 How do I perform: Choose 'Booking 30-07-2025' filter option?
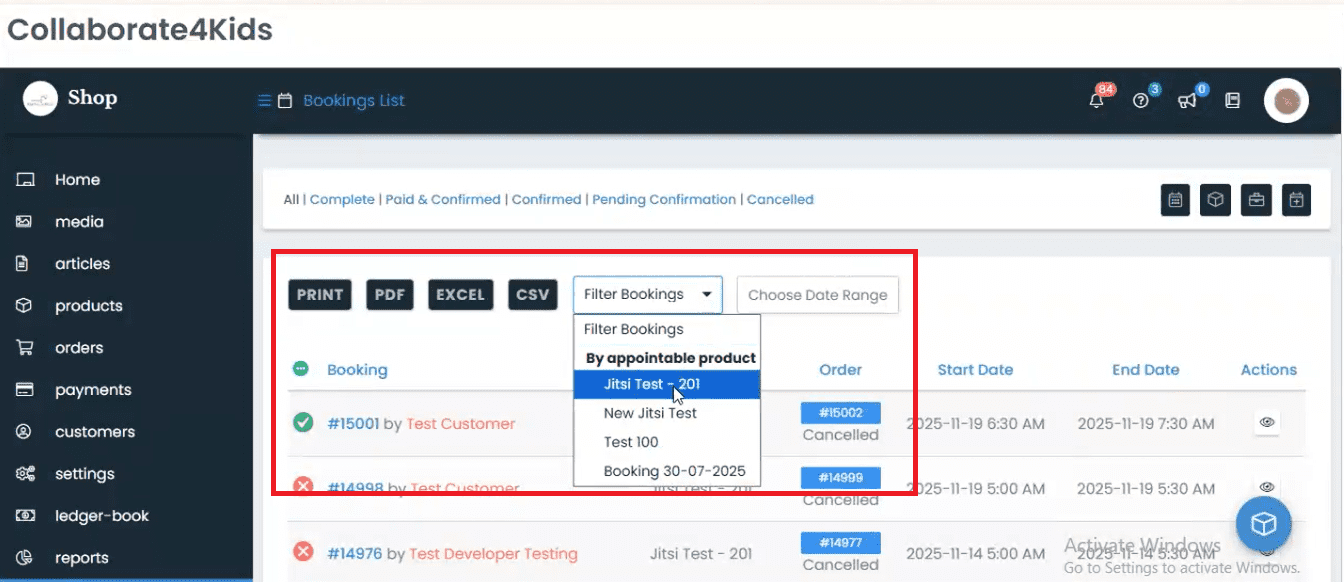click(x=674, y=471)
